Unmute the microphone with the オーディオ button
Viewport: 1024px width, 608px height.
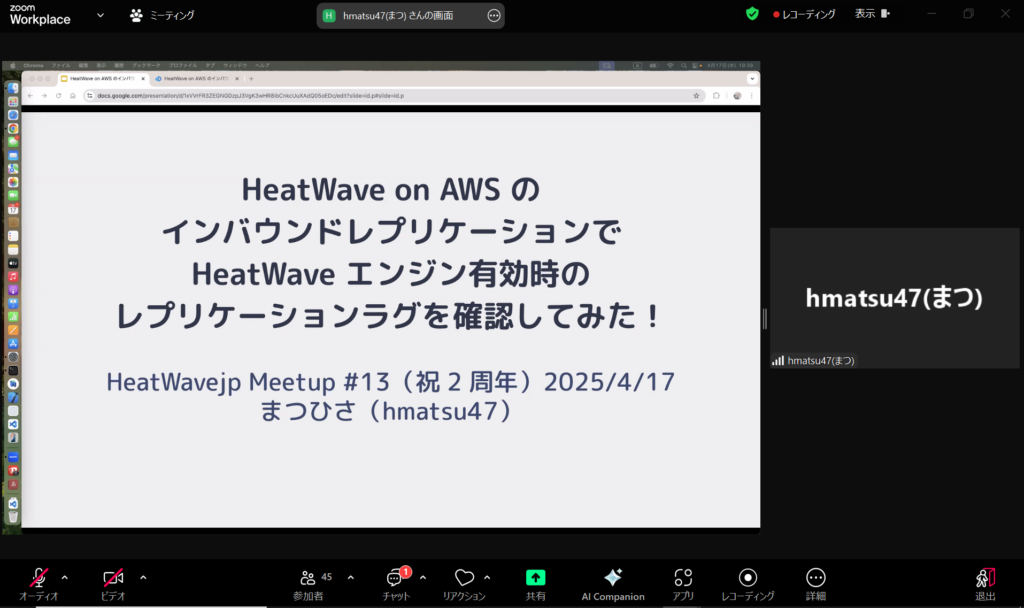[39, 584]
